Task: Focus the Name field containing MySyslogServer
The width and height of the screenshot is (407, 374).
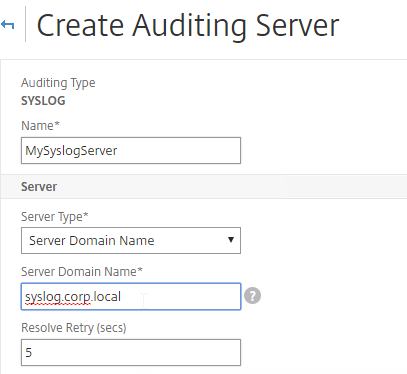Action: click(131, 150)
